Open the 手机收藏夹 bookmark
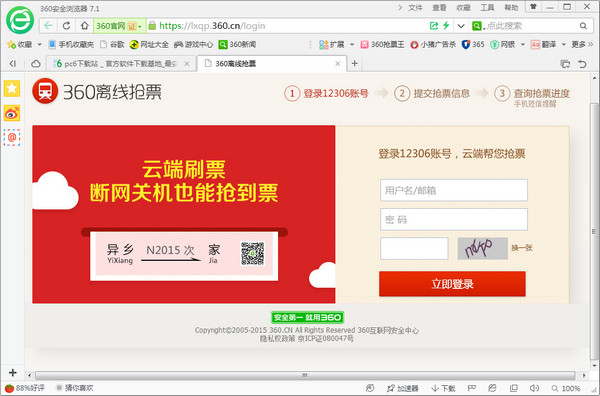 tap(71, 44)
